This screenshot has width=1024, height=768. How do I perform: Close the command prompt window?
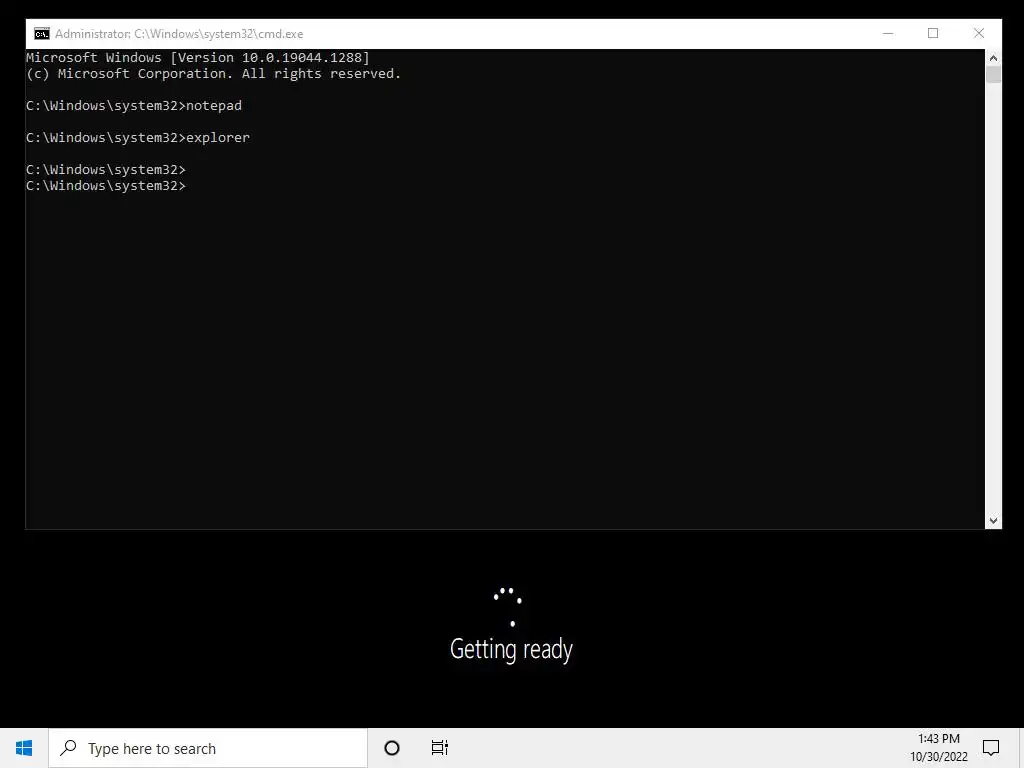click(978, 33)
